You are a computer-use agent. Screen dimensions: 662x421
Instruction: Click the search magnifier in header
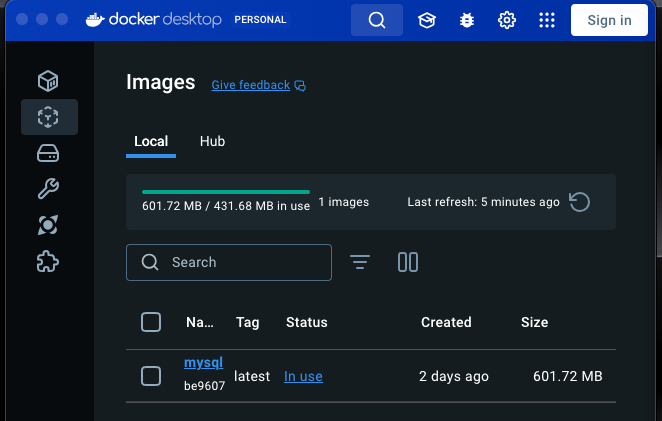click(377, 20)
